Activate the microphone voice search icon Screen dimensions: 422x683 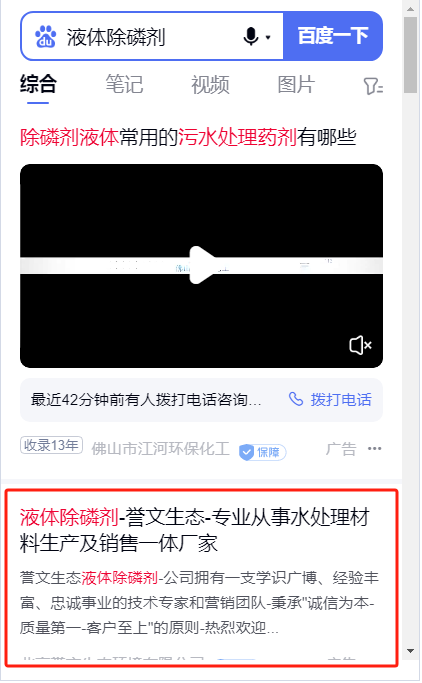251,37
